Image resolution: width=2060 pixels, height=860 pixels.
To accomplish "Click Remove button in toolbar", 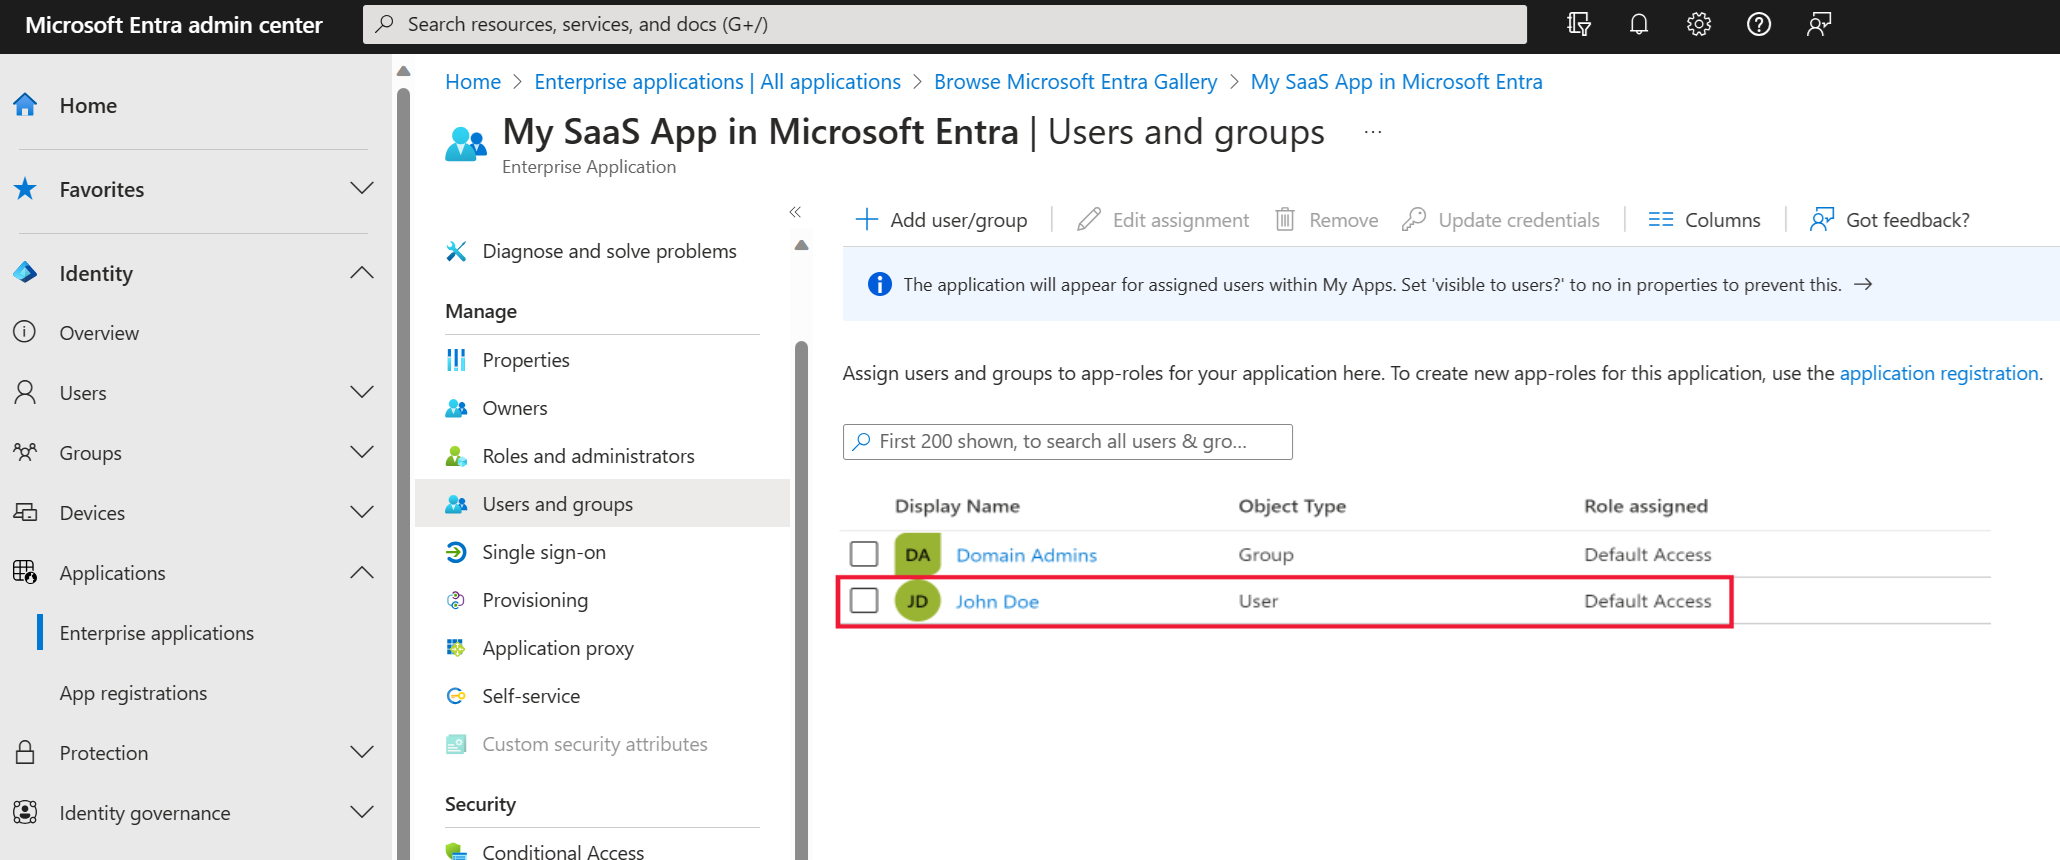I will 1327,220.
